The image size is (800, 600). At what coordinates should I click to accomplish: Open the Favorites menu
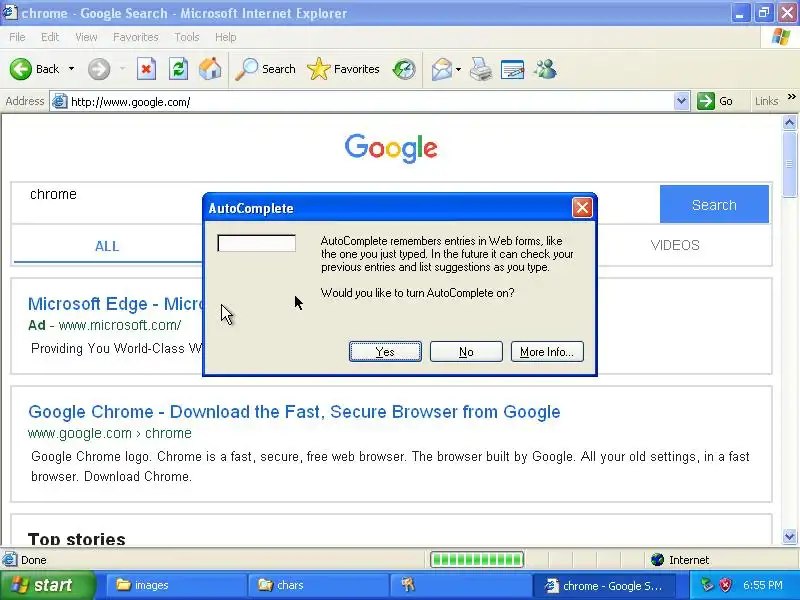click(x=136, y=37)
